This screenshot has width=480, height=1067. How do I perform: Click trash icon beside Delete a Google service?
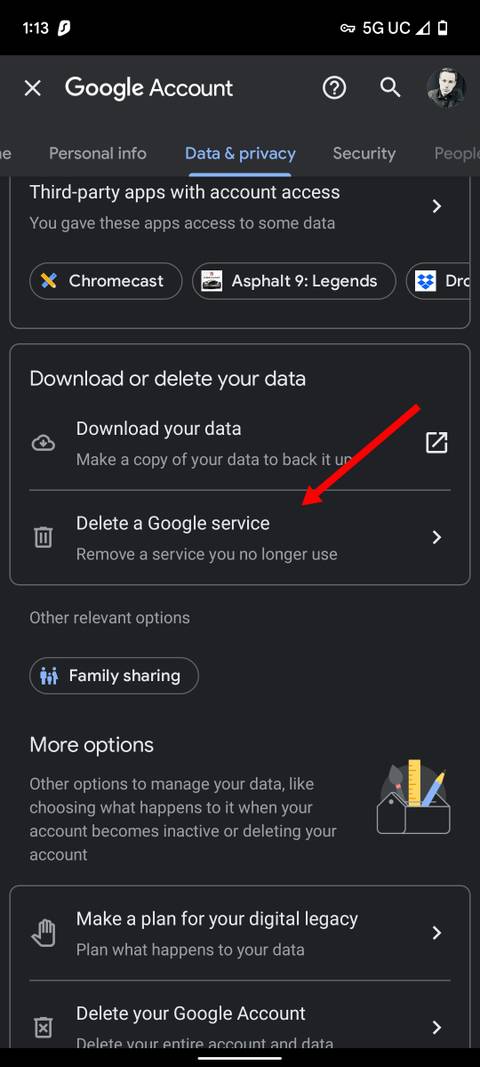(x=43, y=538)
